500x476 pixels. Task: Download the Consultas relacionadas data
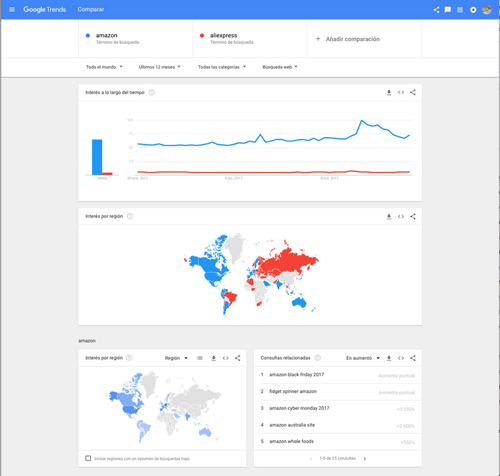pyautogui.click(x=389, y=358)
